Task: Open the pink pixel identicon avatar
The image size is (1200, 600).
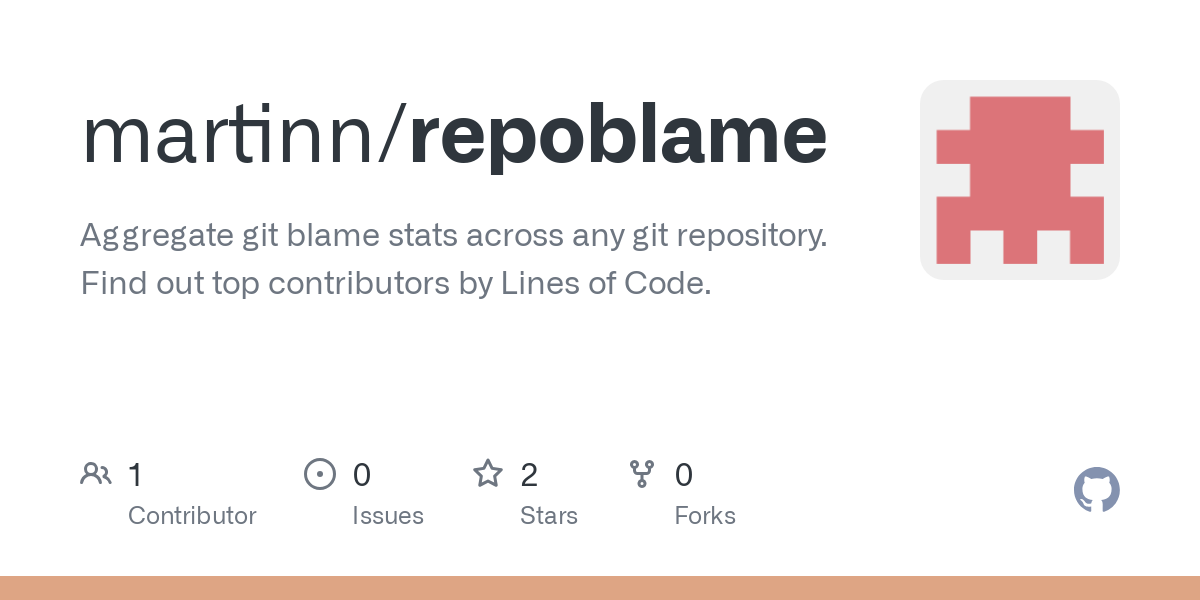Action: [x=1019, y=180]
